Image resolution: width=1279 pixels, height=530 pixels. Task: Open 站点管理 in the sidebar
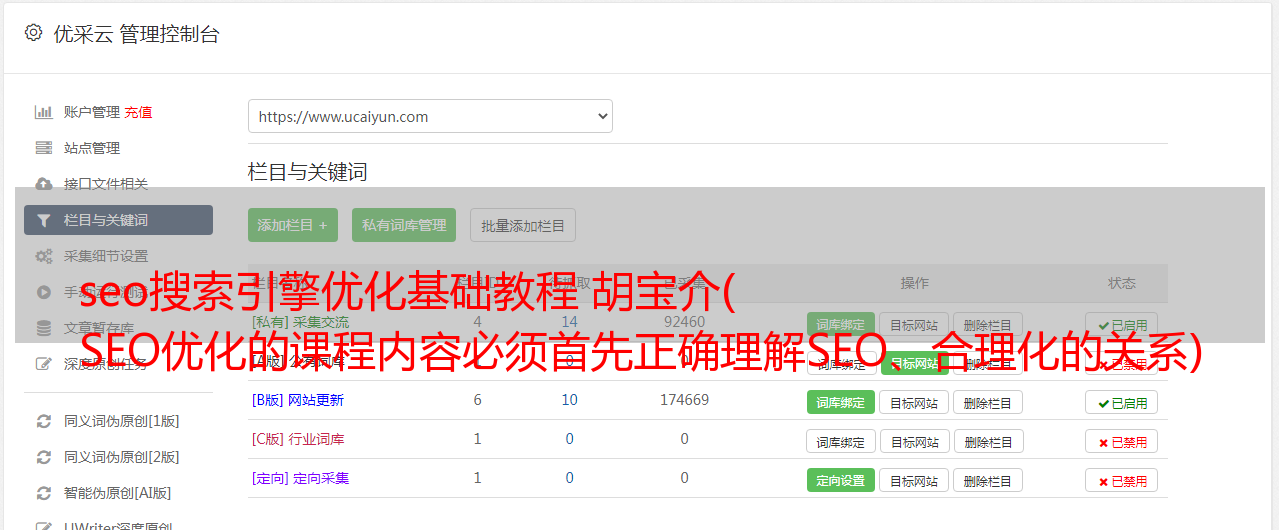coord(92,148)
